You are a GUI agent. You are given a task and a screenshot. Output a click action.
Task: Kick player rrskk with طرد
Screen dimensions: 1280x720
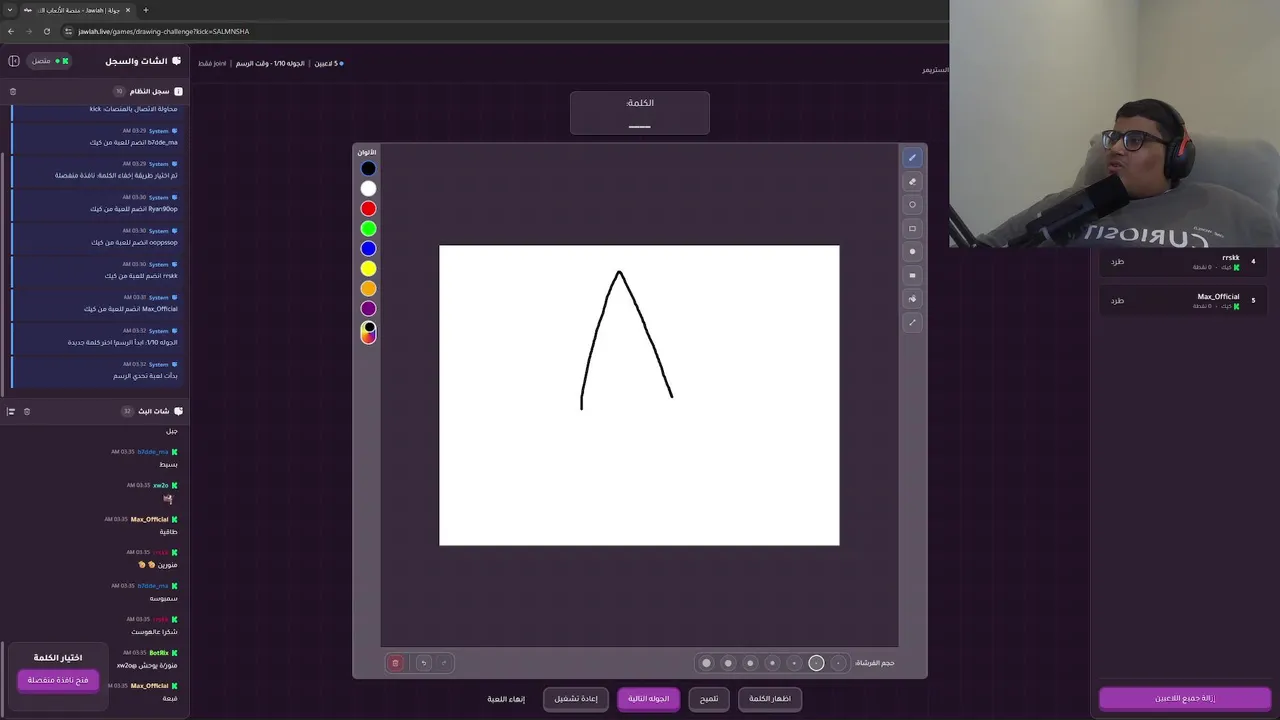(x=1117, y=262)
